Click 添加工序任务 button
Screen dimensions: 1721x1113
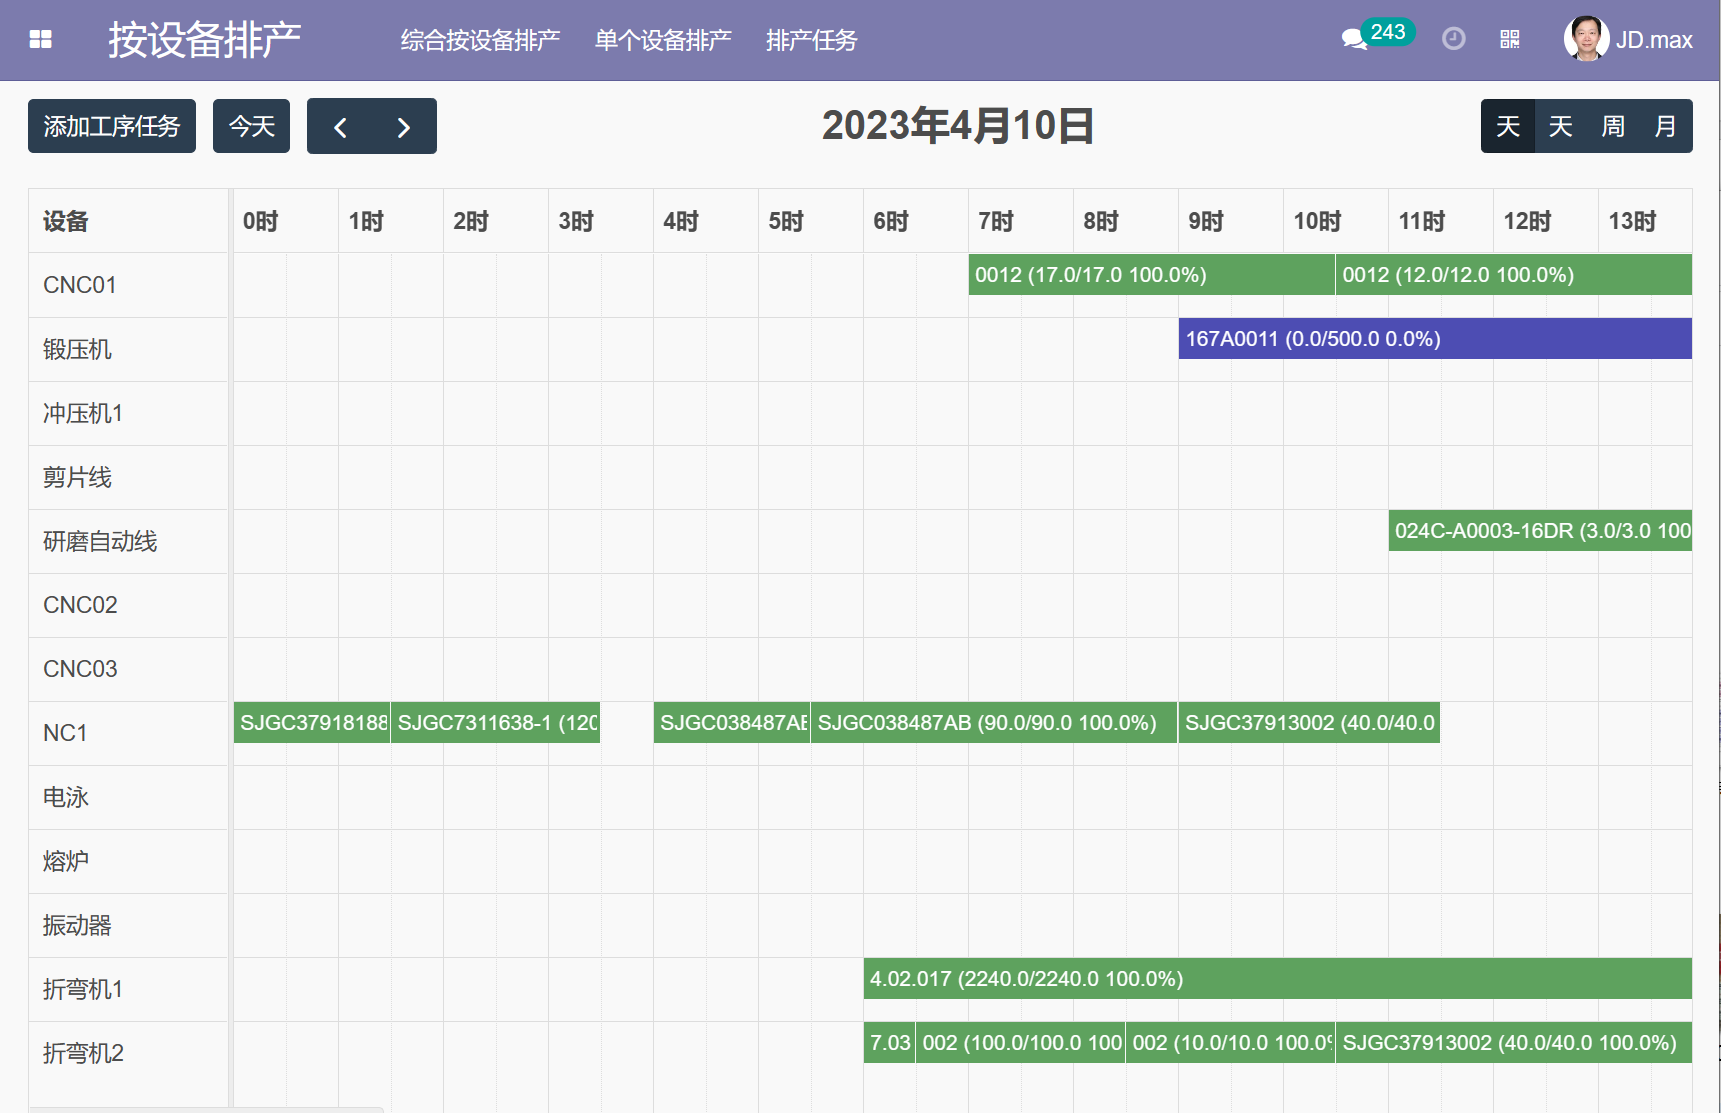[112, 127]
